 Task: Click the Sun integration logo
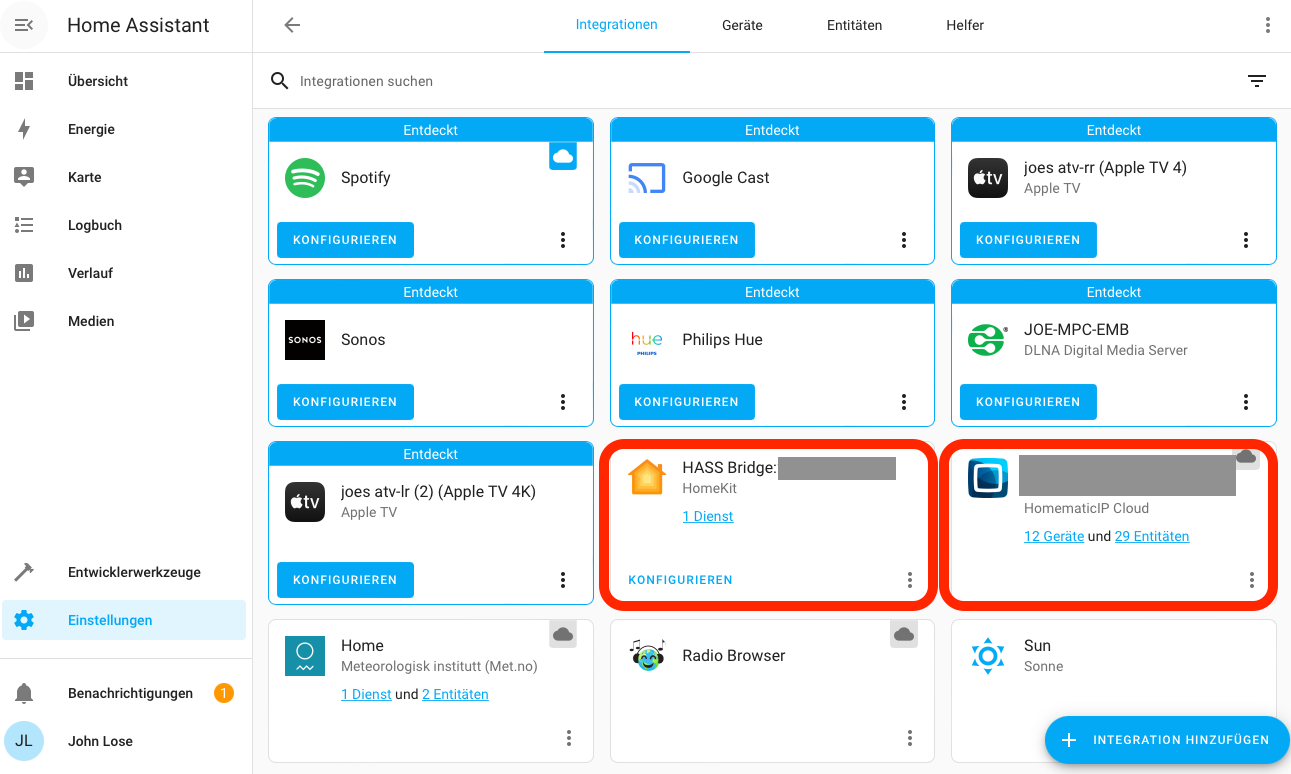(988, 655)
